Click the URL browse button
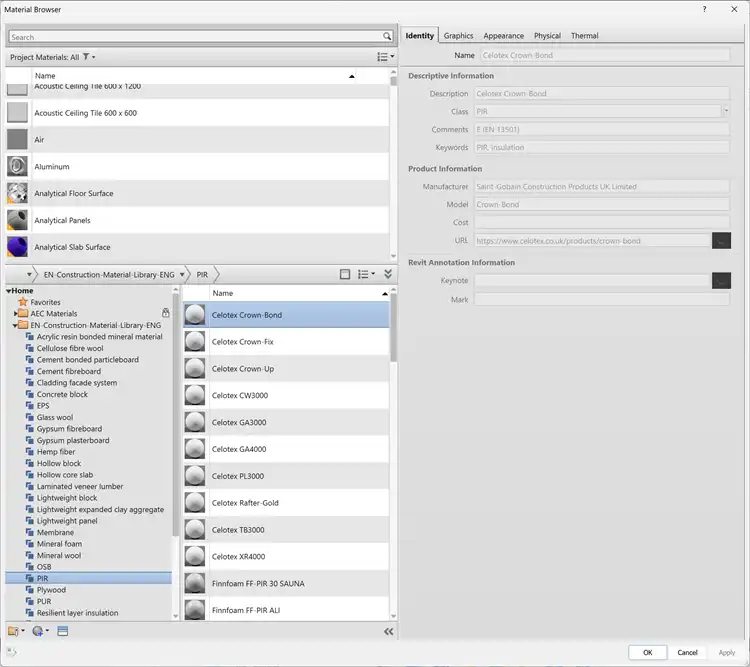Image resolution: width=750 pixels, height=667 pixels. (721, 241)
